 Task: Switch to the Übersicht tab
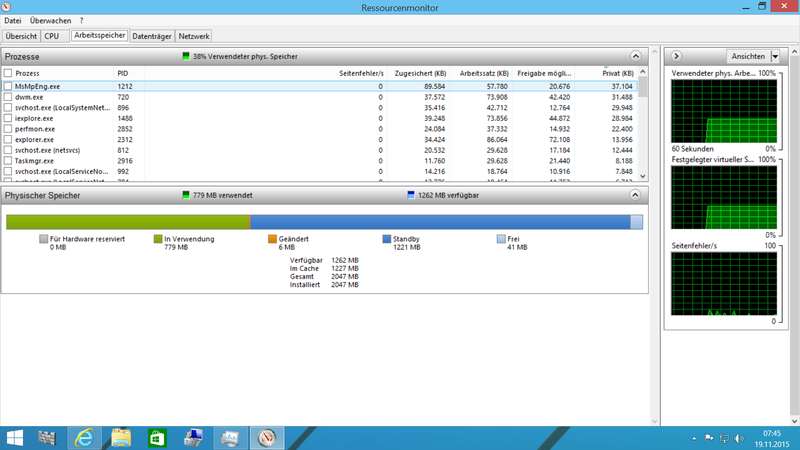coord(21,36)
